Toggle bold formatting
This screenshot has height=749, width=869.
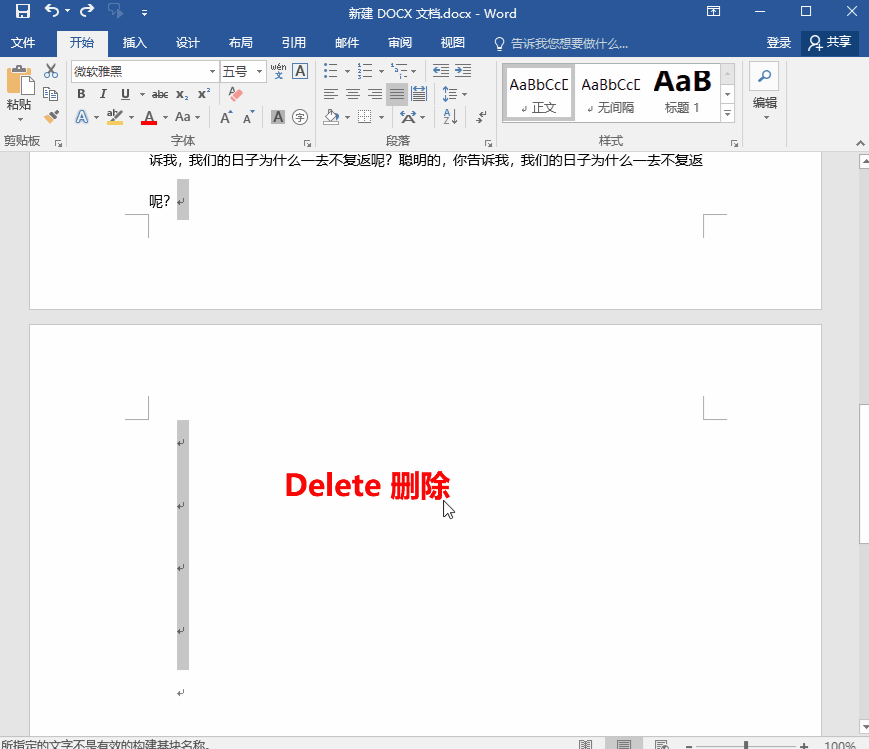tap(81, 93)
